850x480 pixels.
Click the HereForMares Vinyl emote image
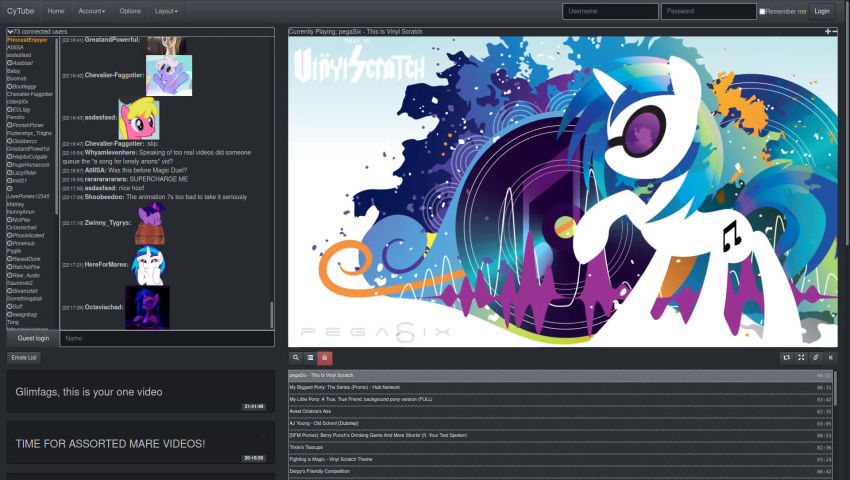click(x=149, y=265)
